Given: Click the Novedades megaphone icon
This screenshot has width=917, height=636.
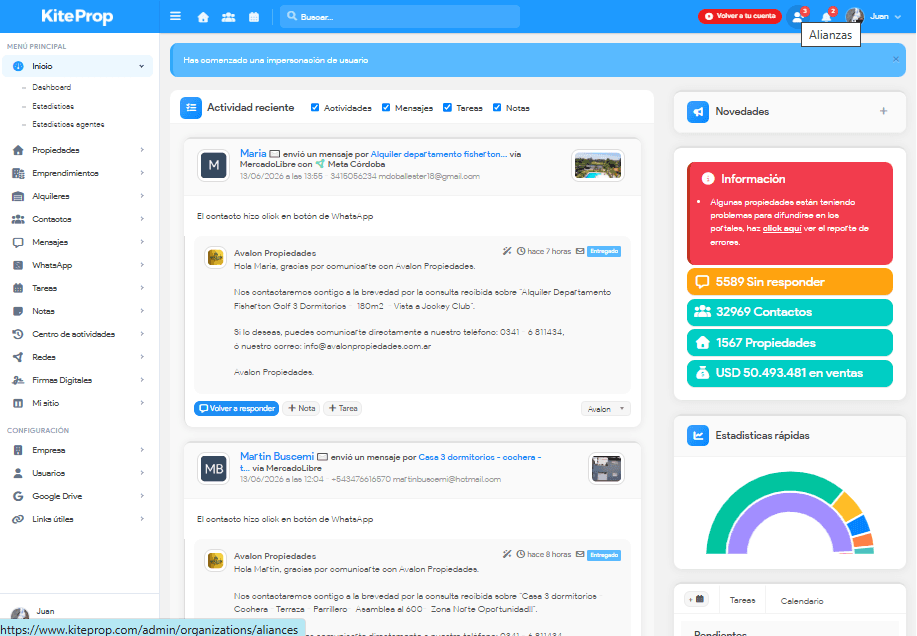Looking at the screenshot, I should coord(698,112).
